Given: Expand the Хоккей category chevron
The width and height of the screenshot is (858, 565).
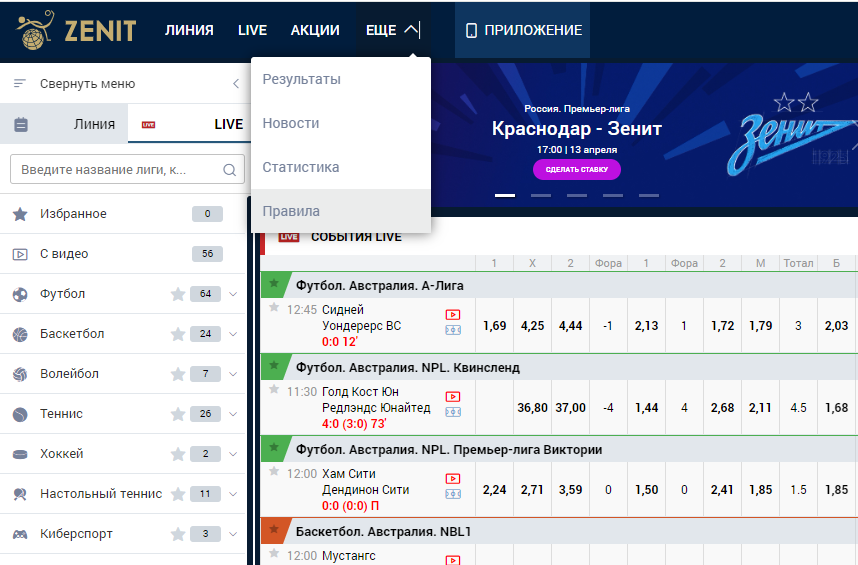Looking at the screenshot, I should 233,454.
